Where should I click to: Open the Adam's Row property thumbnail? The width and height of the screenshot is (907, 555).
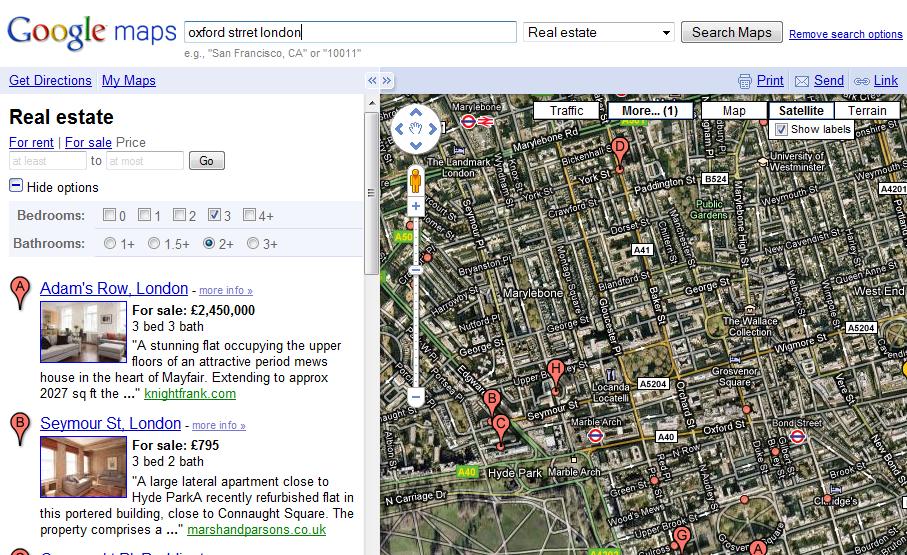pyautogui.click(x=83, y=332)
